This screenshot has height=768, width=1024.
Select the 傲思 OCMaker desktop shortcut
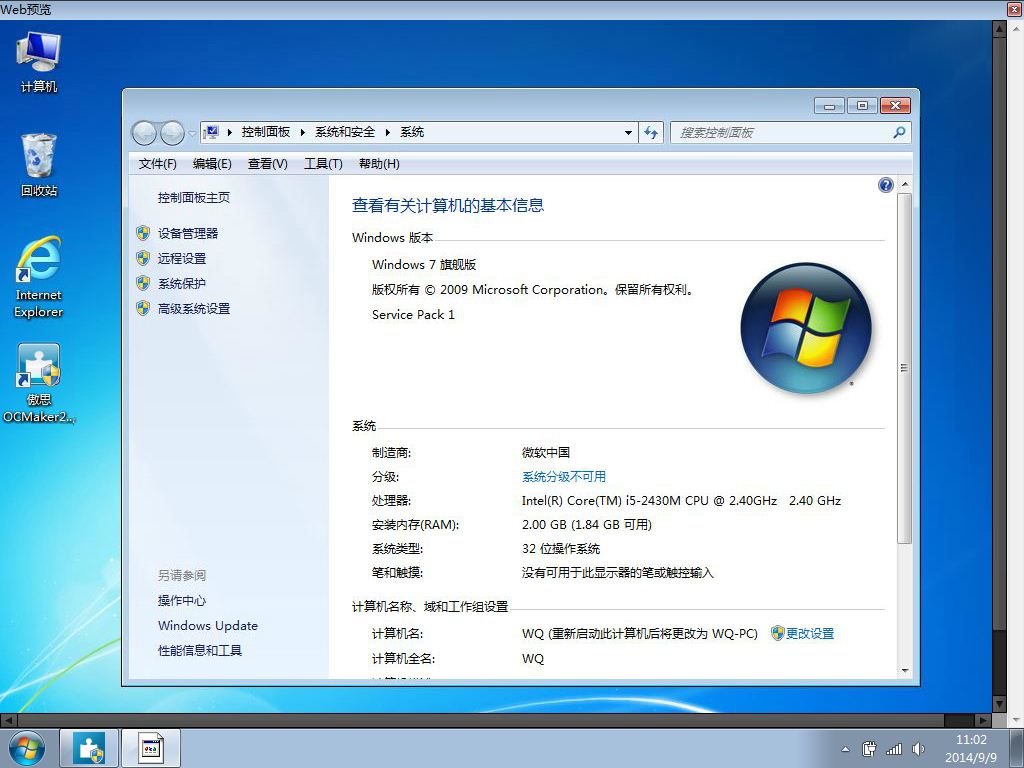click(x=39, y=383)
